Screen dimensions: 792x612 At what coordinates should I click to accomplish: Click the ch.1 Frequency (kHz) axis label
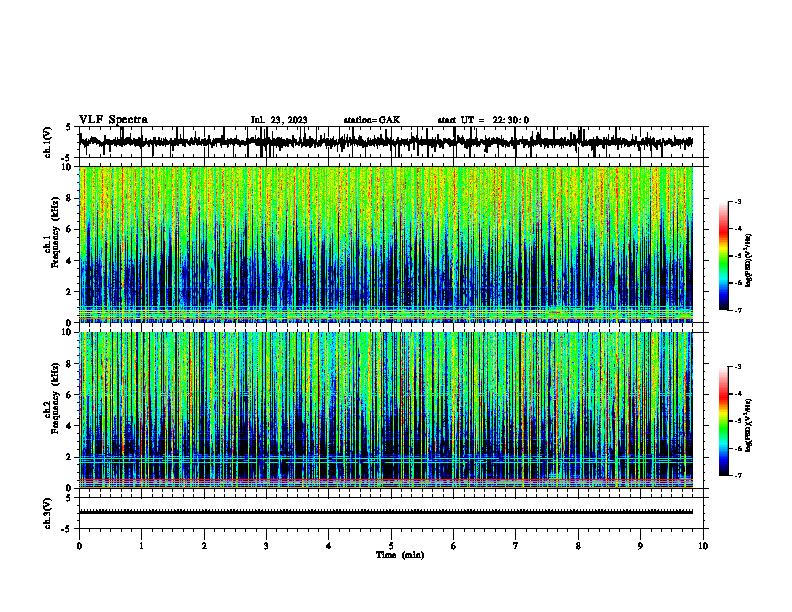click(52, 244)
